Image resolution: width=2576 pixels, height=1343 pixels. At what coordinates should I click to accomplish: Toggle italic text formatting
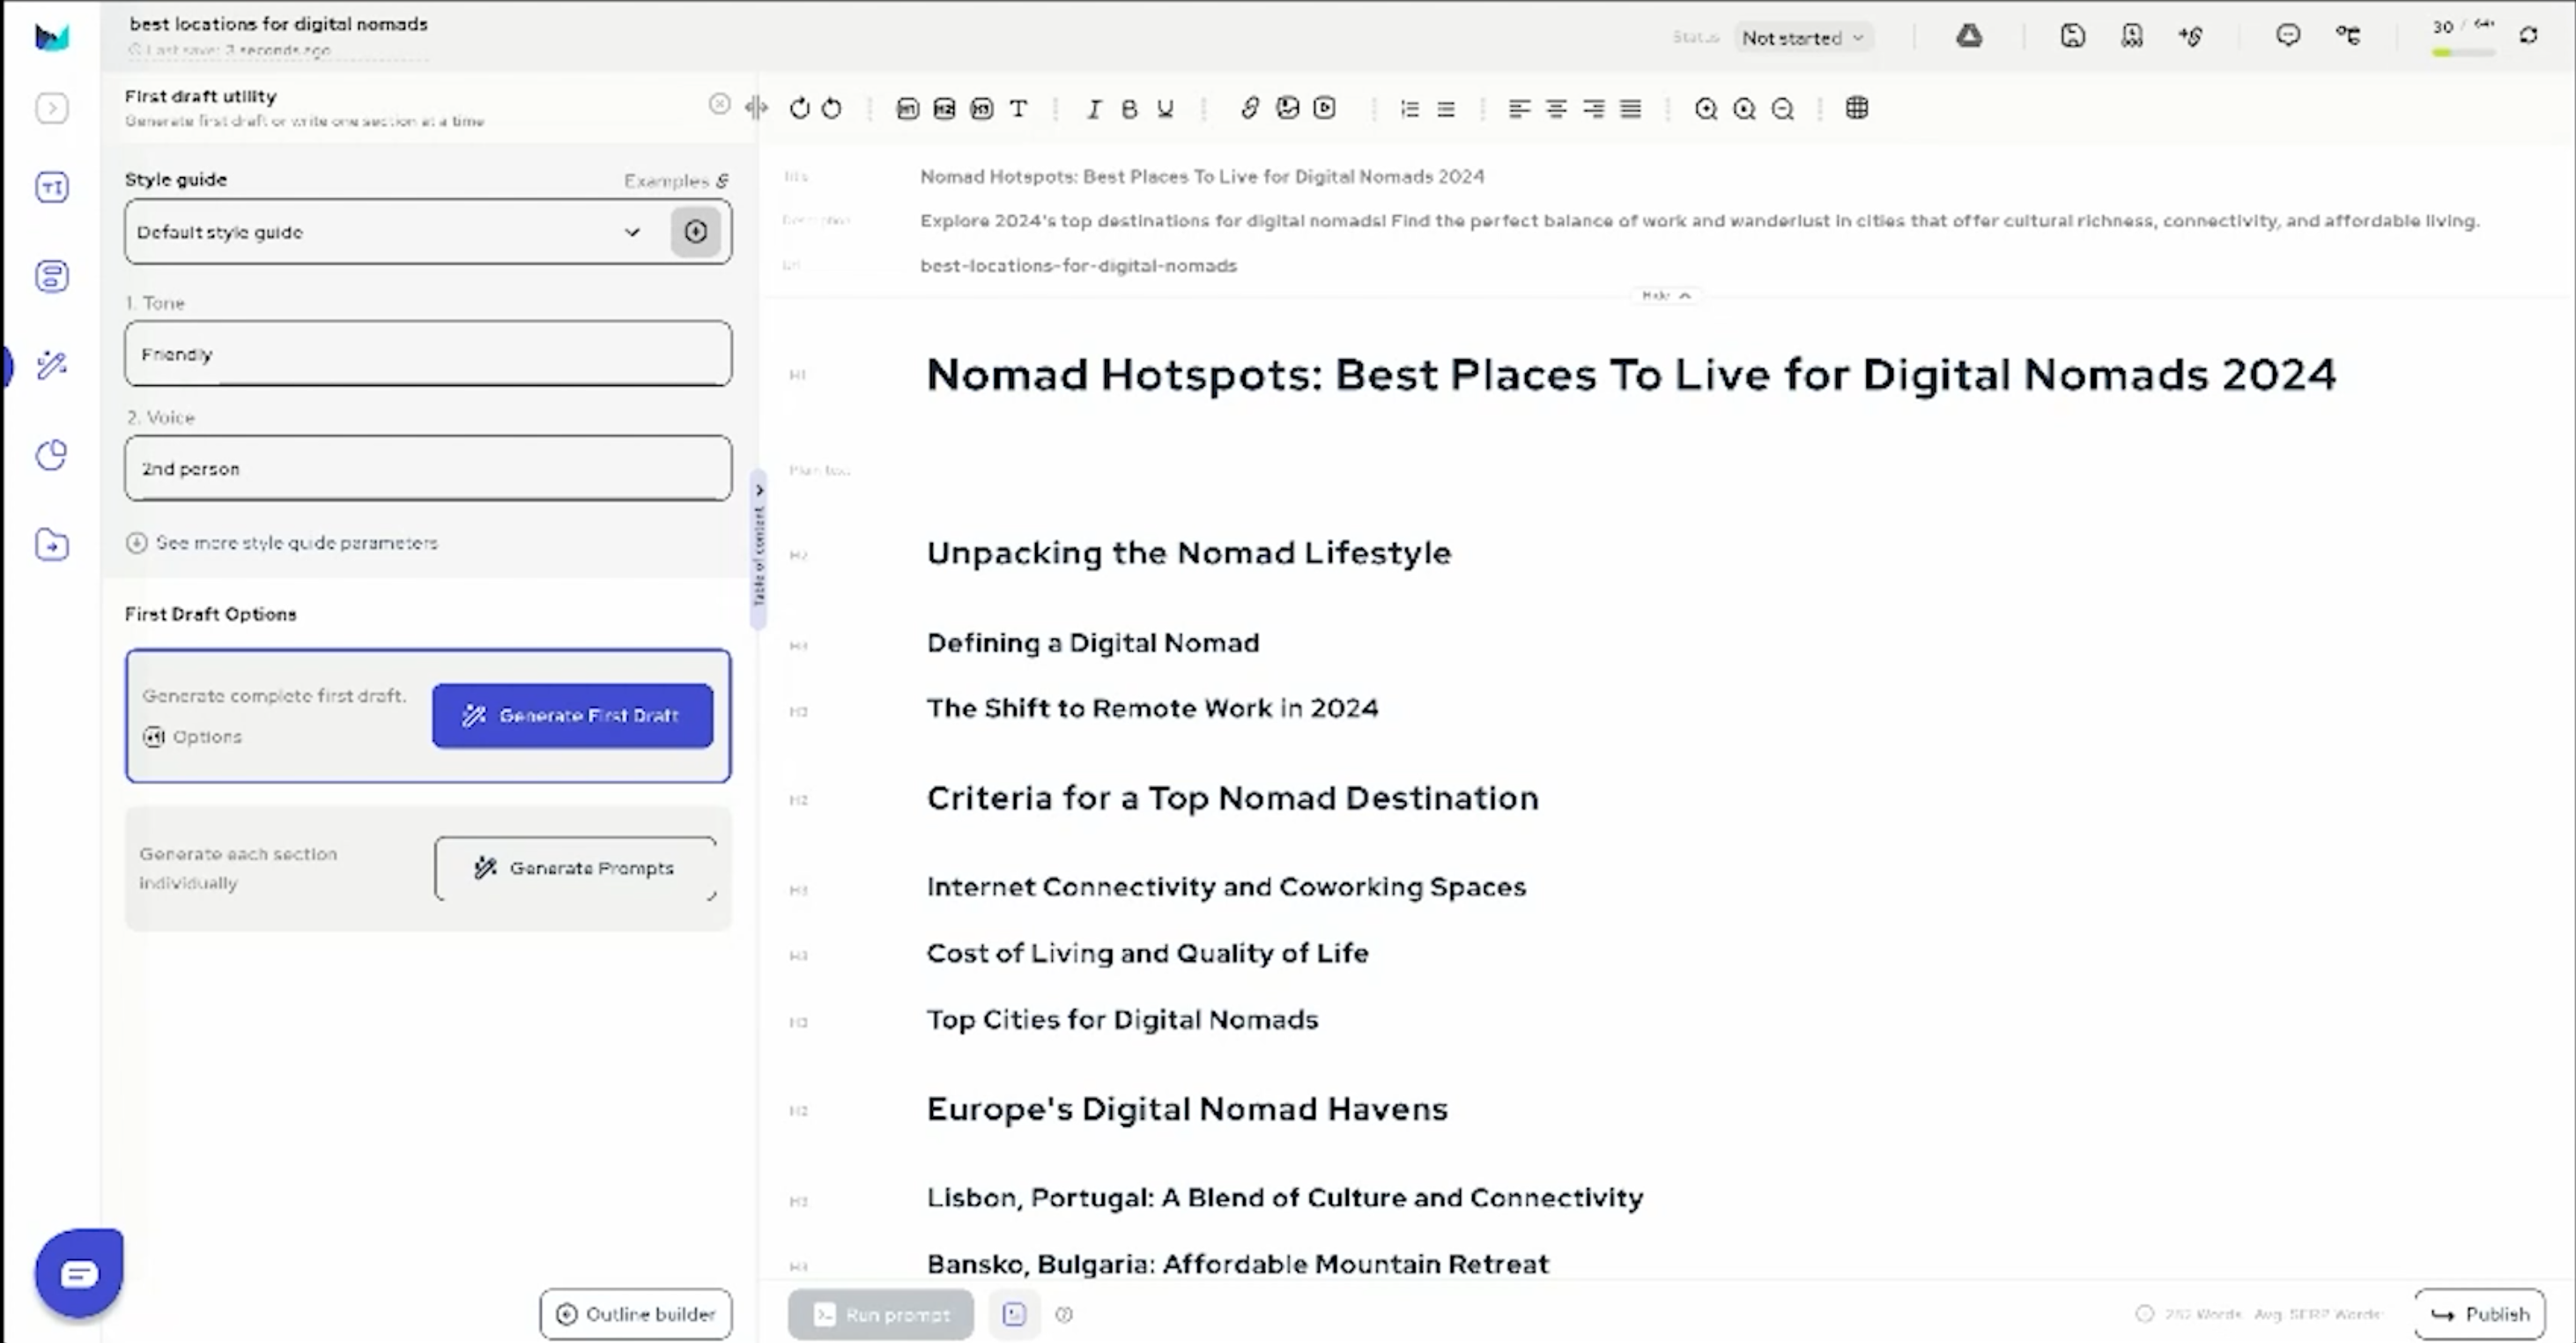click(x=1093, y=109)
